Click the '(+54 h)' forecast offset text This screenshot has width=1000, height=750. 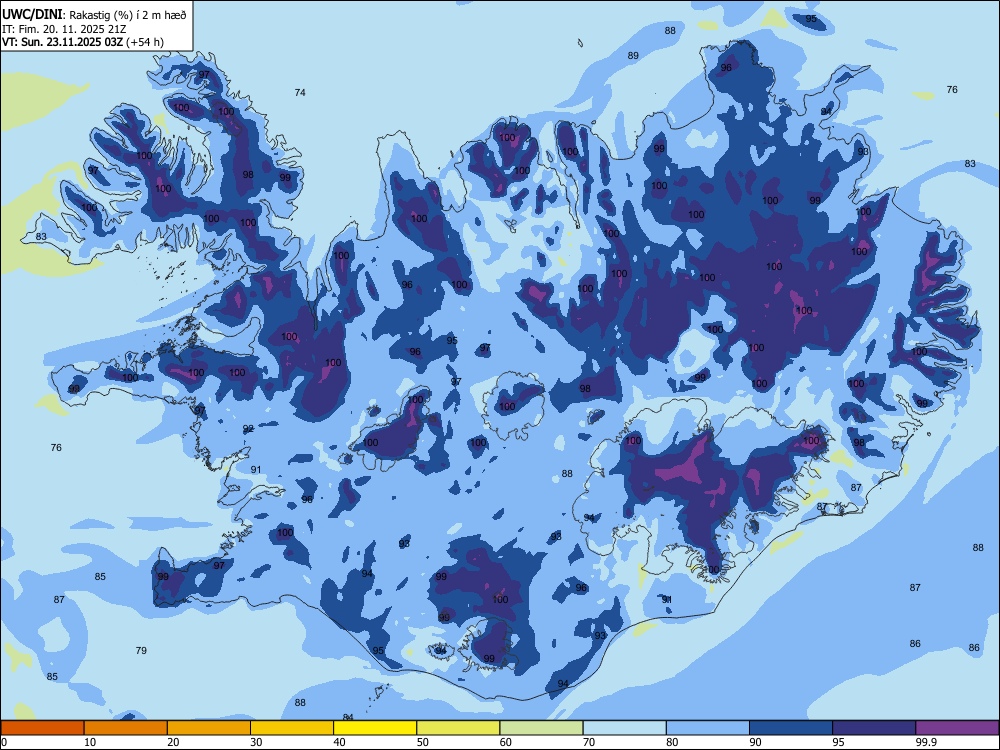145,42
